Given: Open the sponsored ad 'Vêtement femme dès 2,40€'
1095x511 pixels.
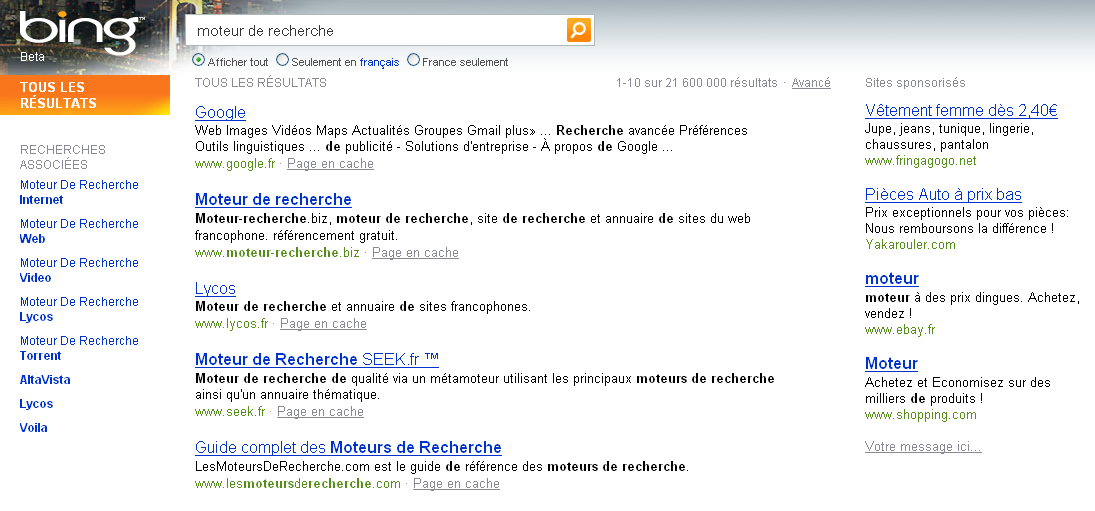Looking at the screenshot, I should [x=961, y=110].
